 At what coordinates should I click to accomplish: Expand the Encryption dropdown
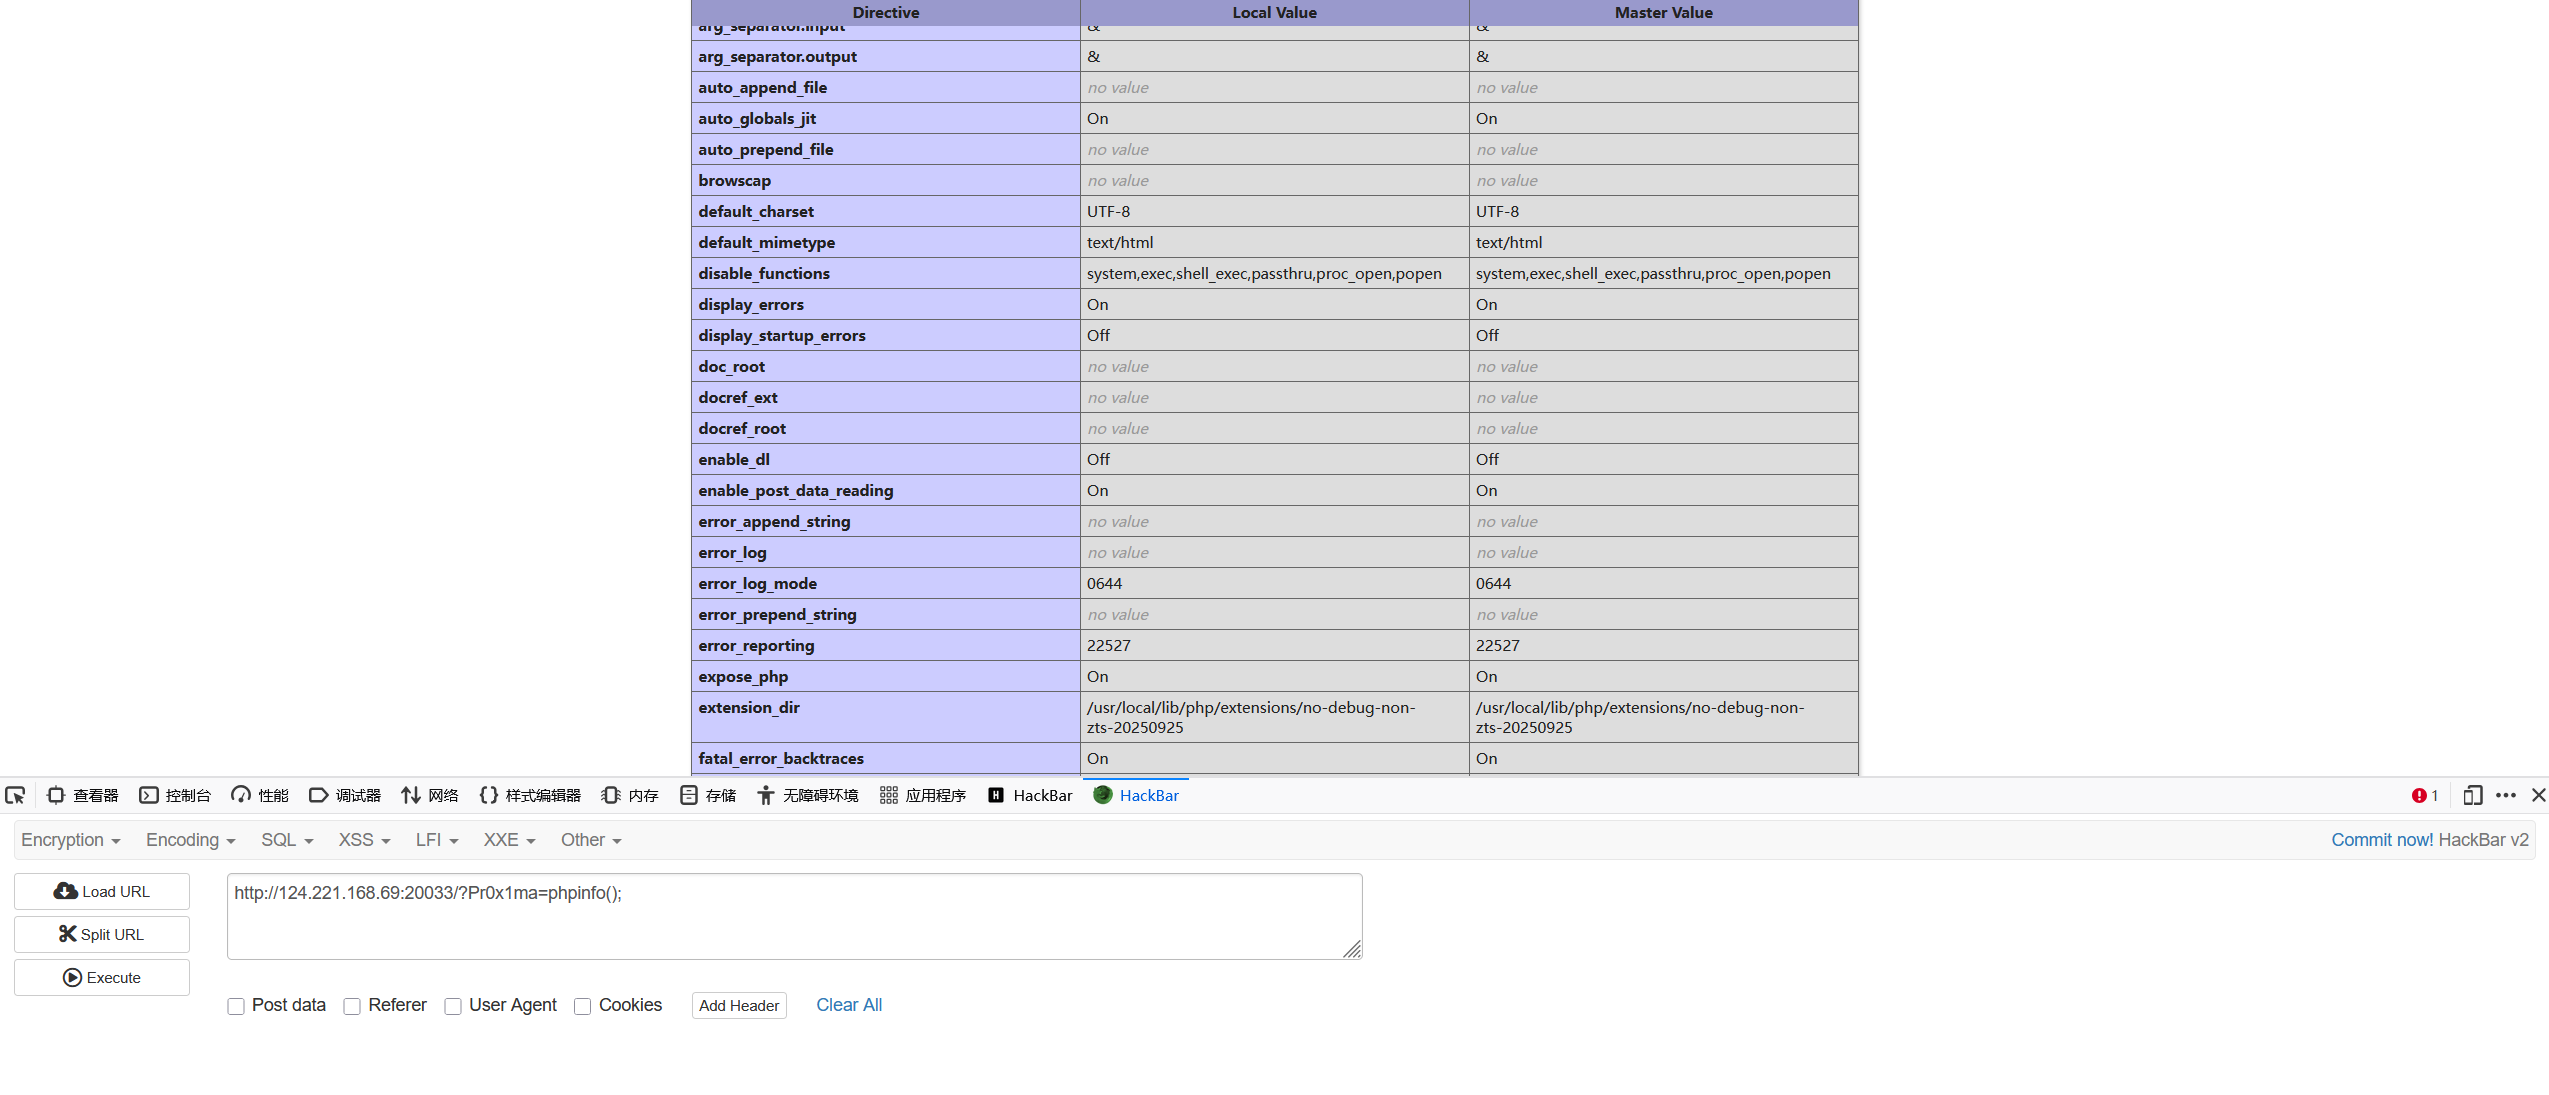[x=70, y=840]
